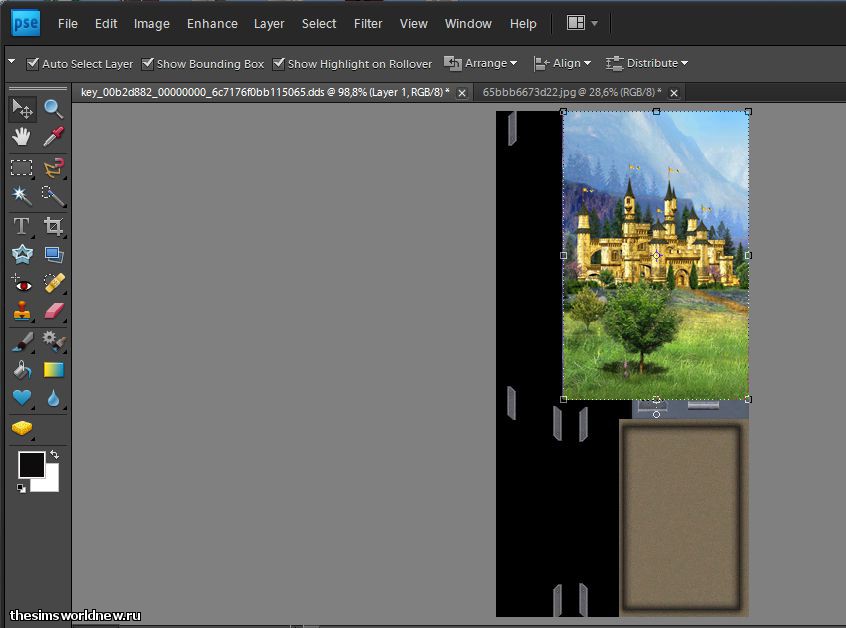
Task: Select the Magic Wand tool
Action: pyautogui.click(x=22, y=195)
